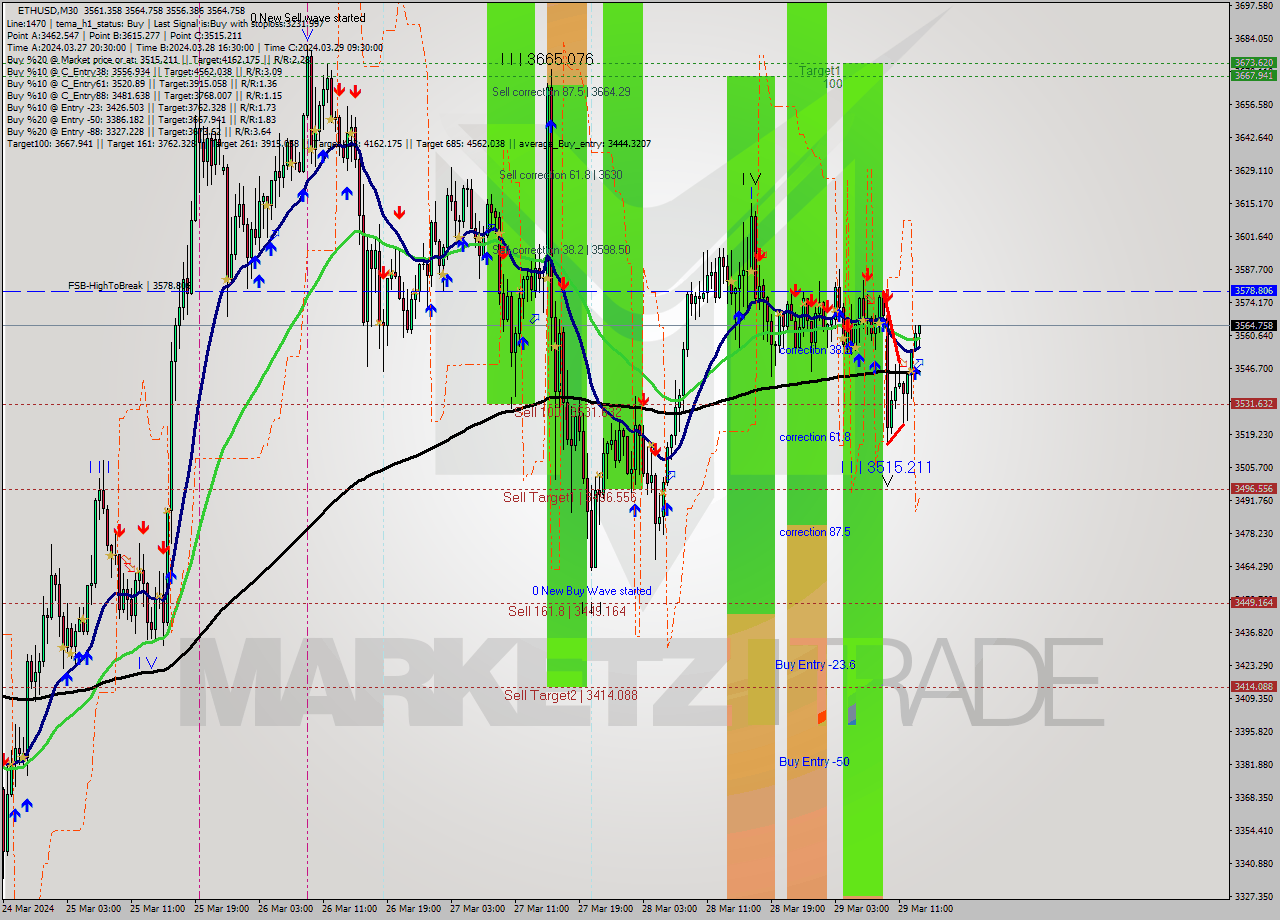
Task: Click the '28 Mar 03:00' time label
Action: [x=669, y=909]
